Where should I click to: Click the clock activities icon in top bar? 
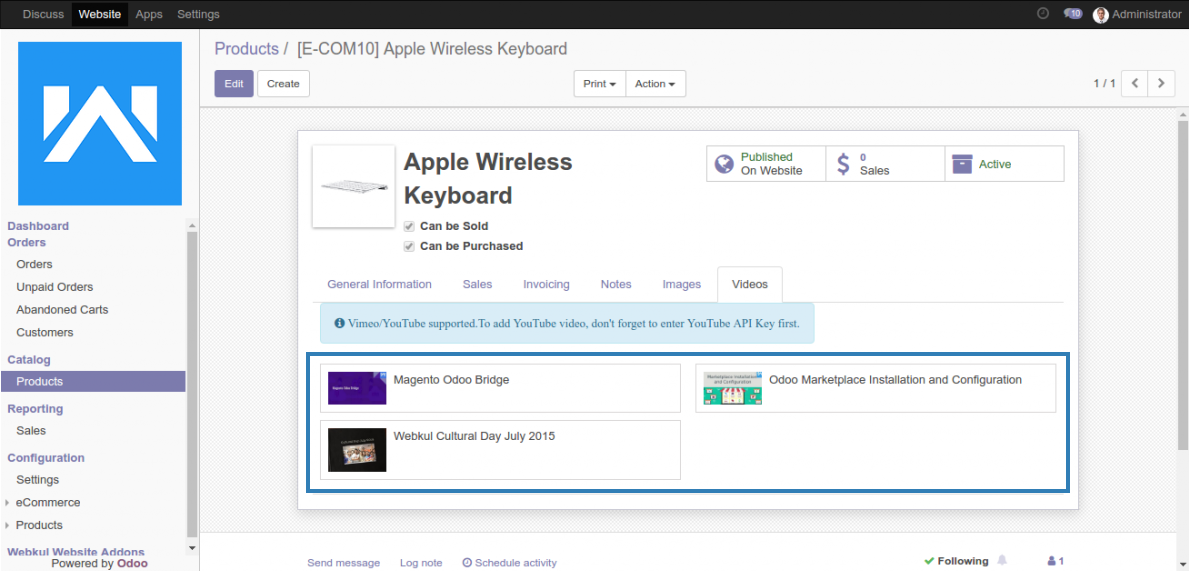1043,14
